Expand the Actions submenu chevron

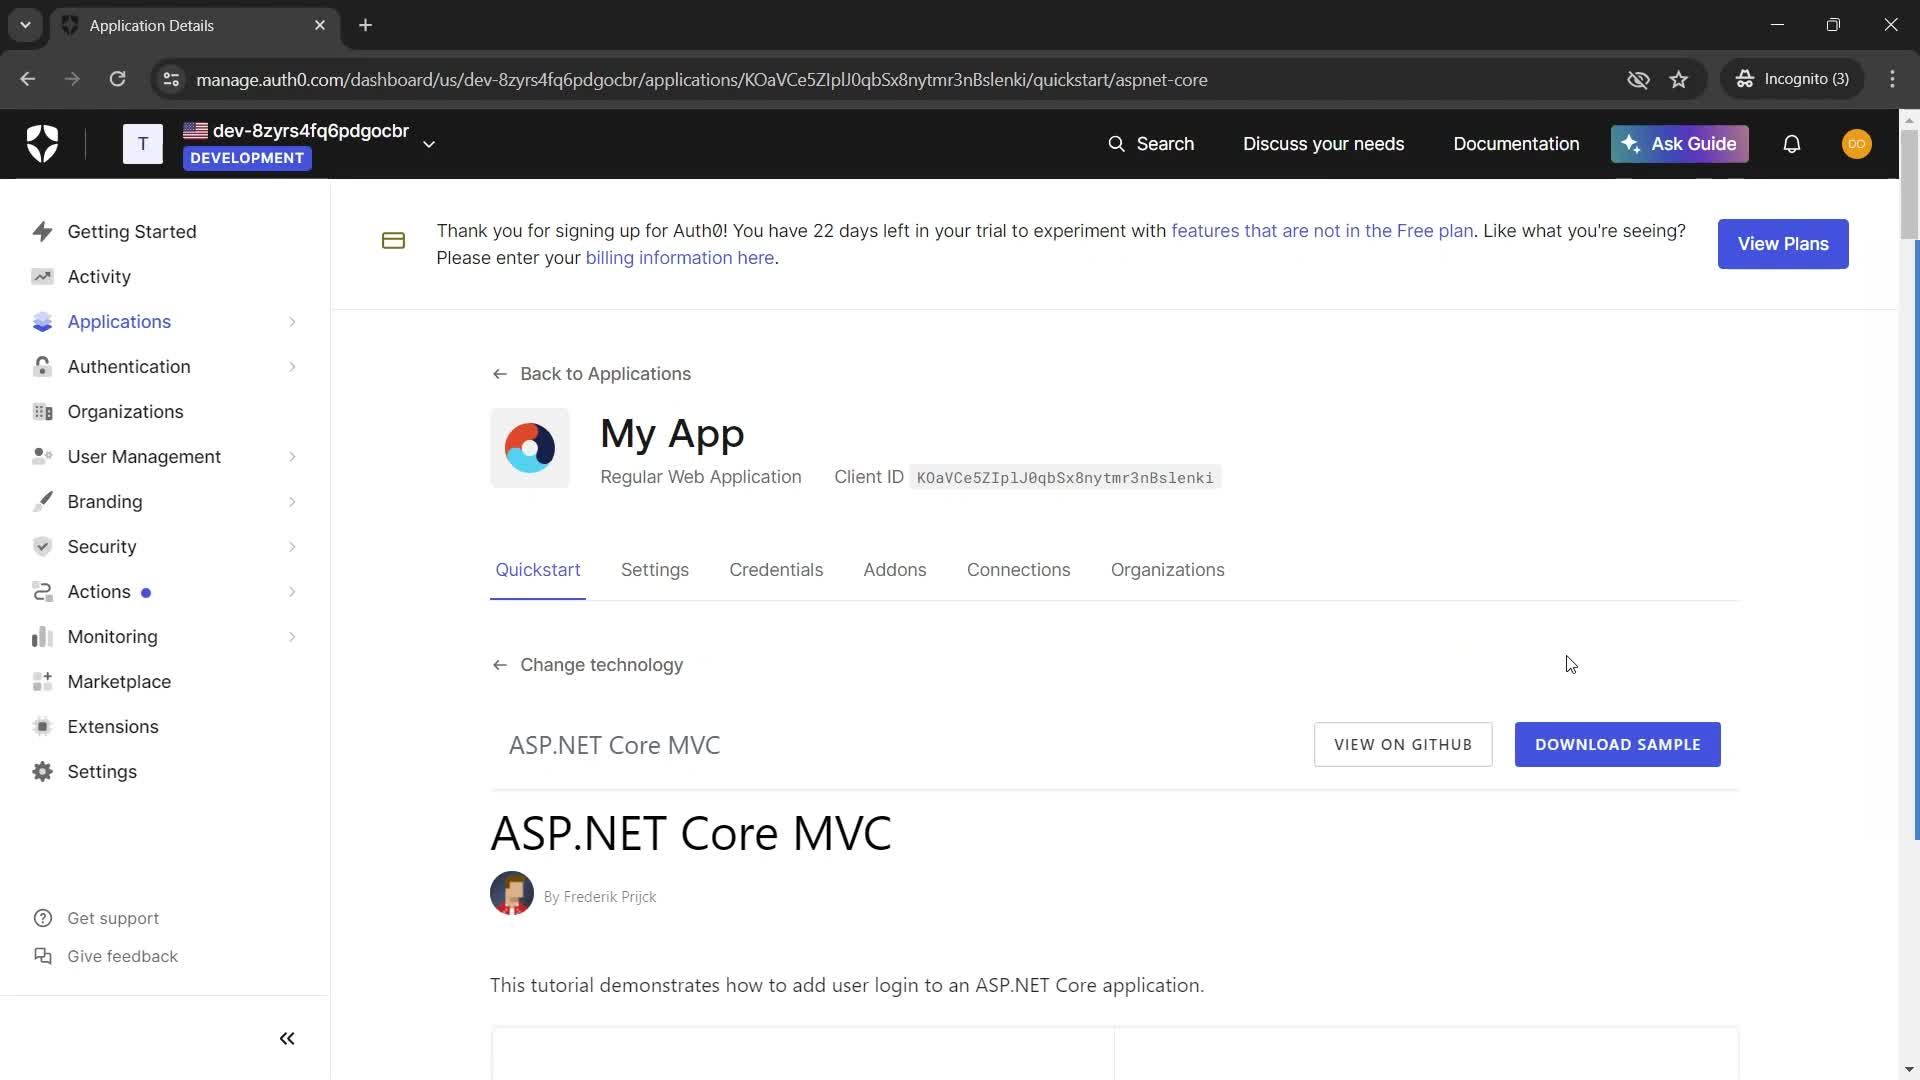pos(292,592)
